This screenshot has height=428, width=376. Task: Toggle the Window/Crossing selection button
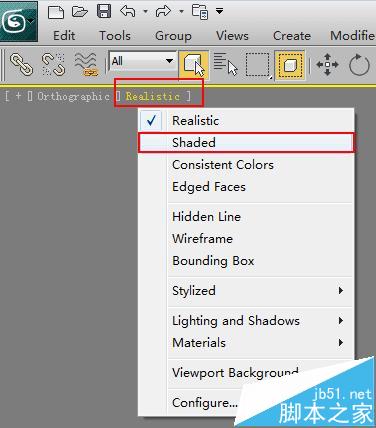point(290,65)
